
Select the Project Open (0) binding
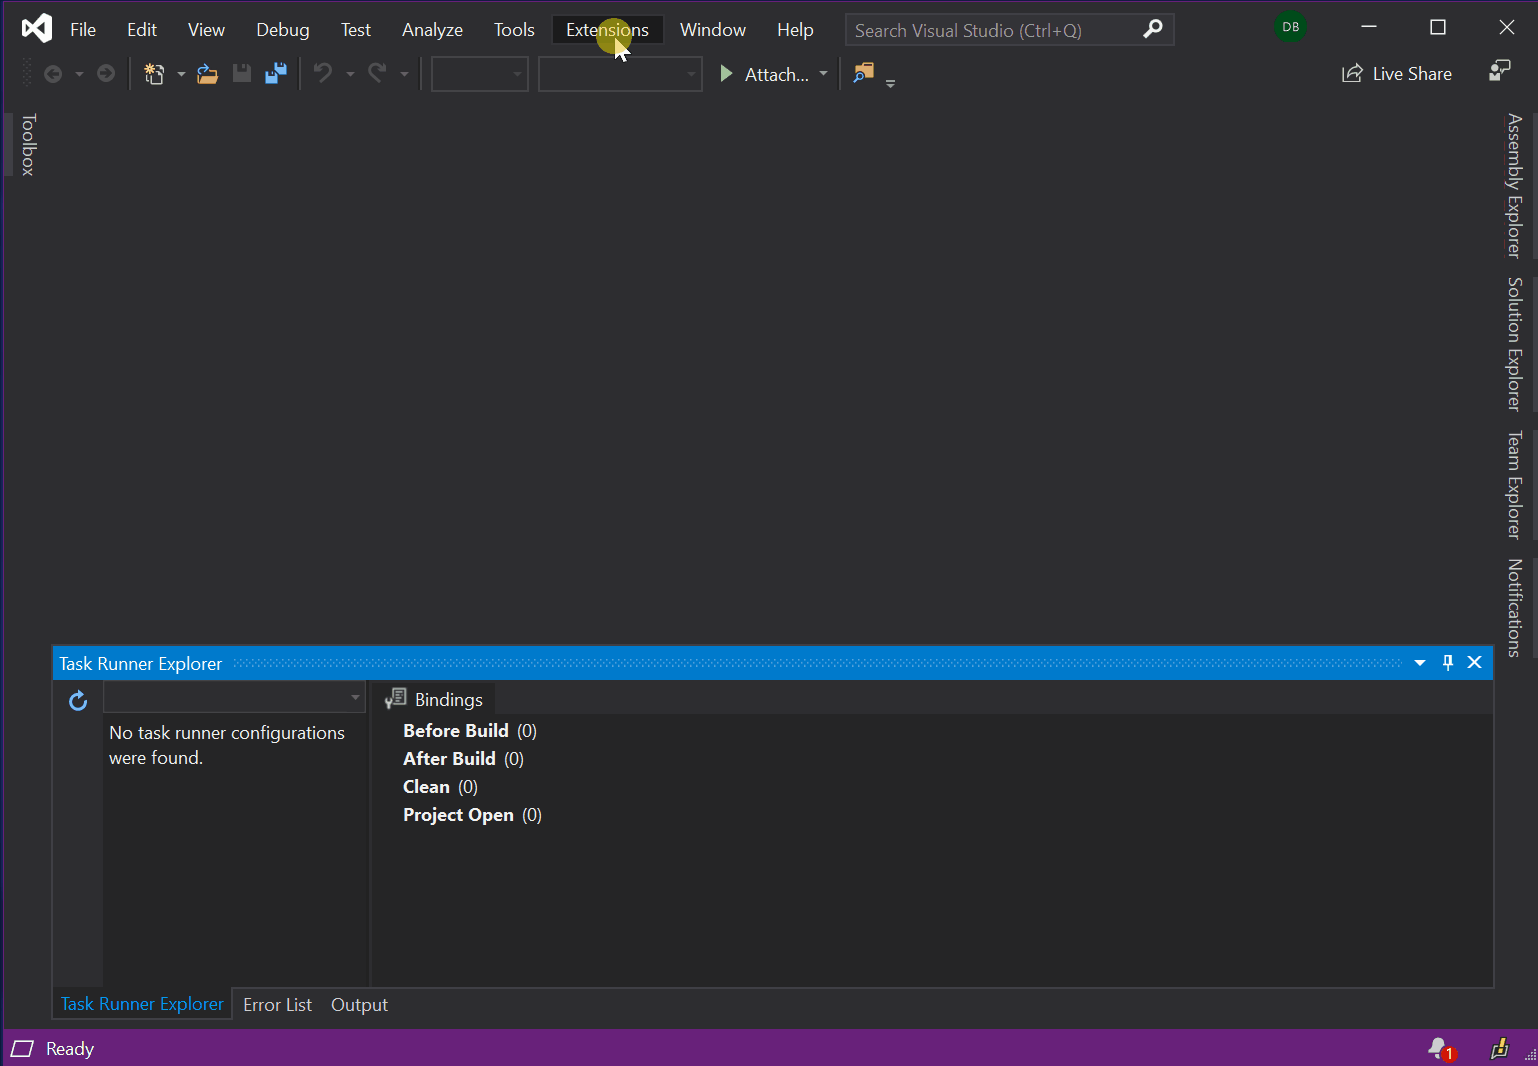[472, 815]
